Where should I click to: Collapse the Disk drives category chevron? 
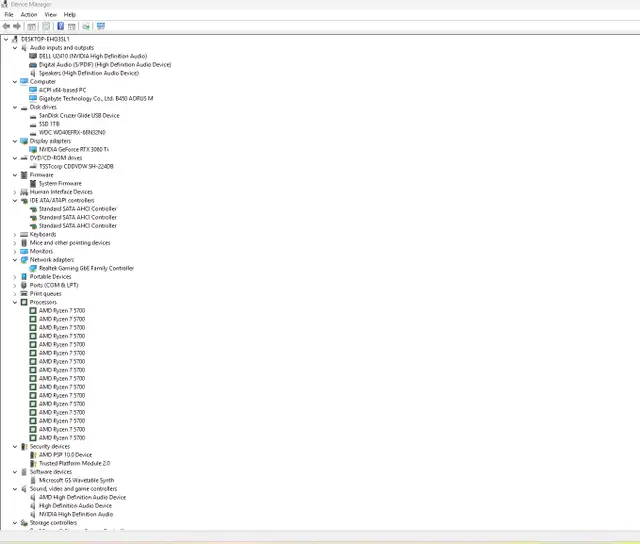point(15,107)
